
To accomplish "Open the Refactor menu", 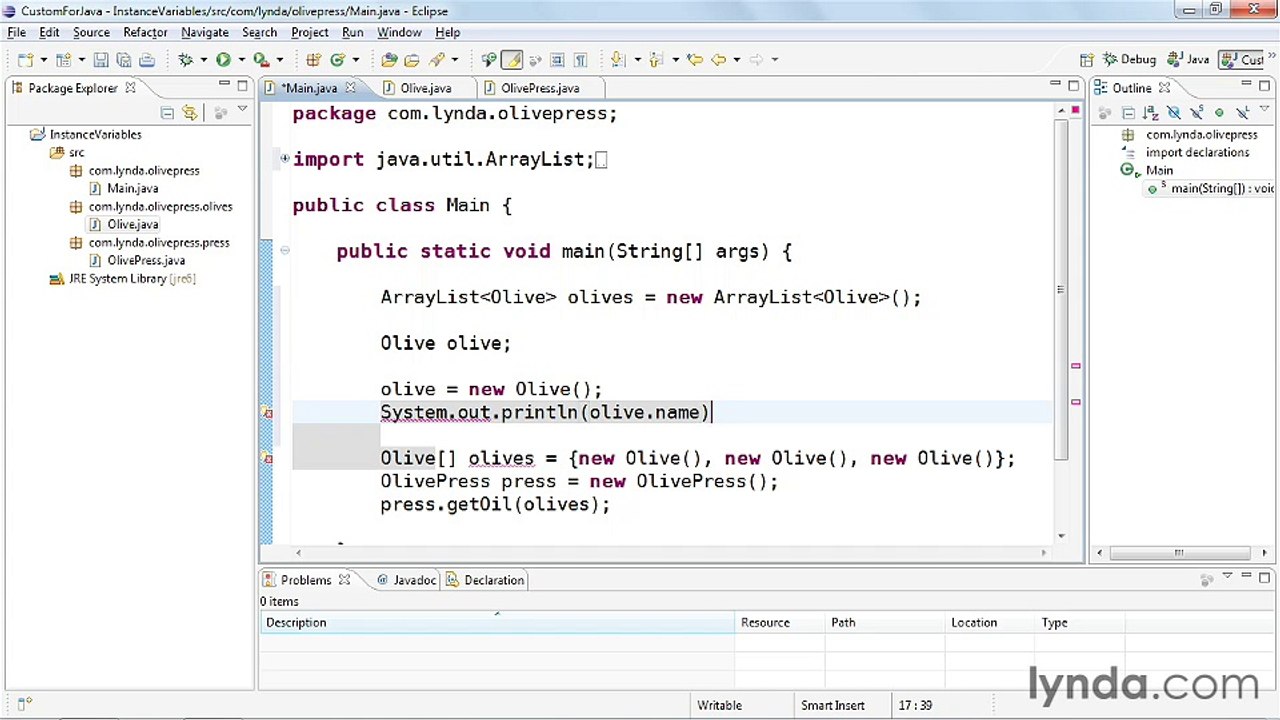I will click(145, 32).
